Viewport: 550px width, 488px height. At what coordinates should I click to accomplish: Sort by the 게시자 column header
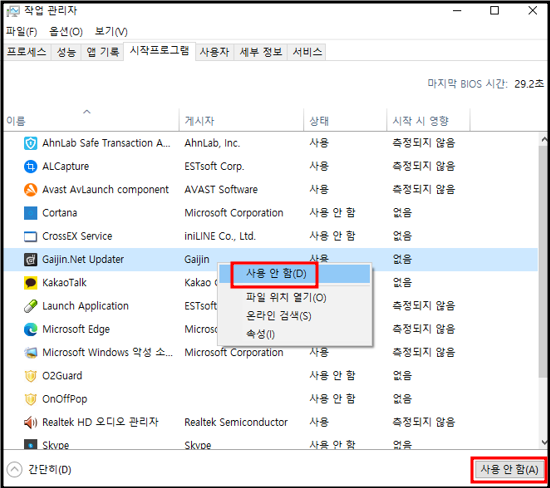pos(241,121)
